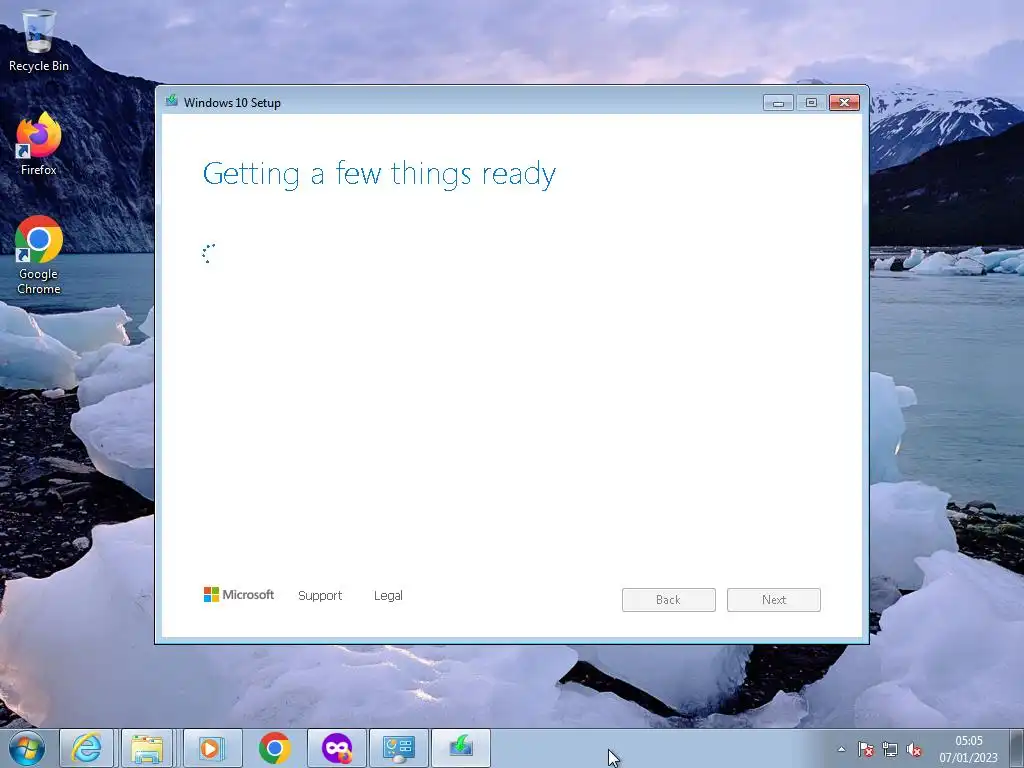
Task: Select the Google Chrome desktop shortcut
Action: pos(39,255)
